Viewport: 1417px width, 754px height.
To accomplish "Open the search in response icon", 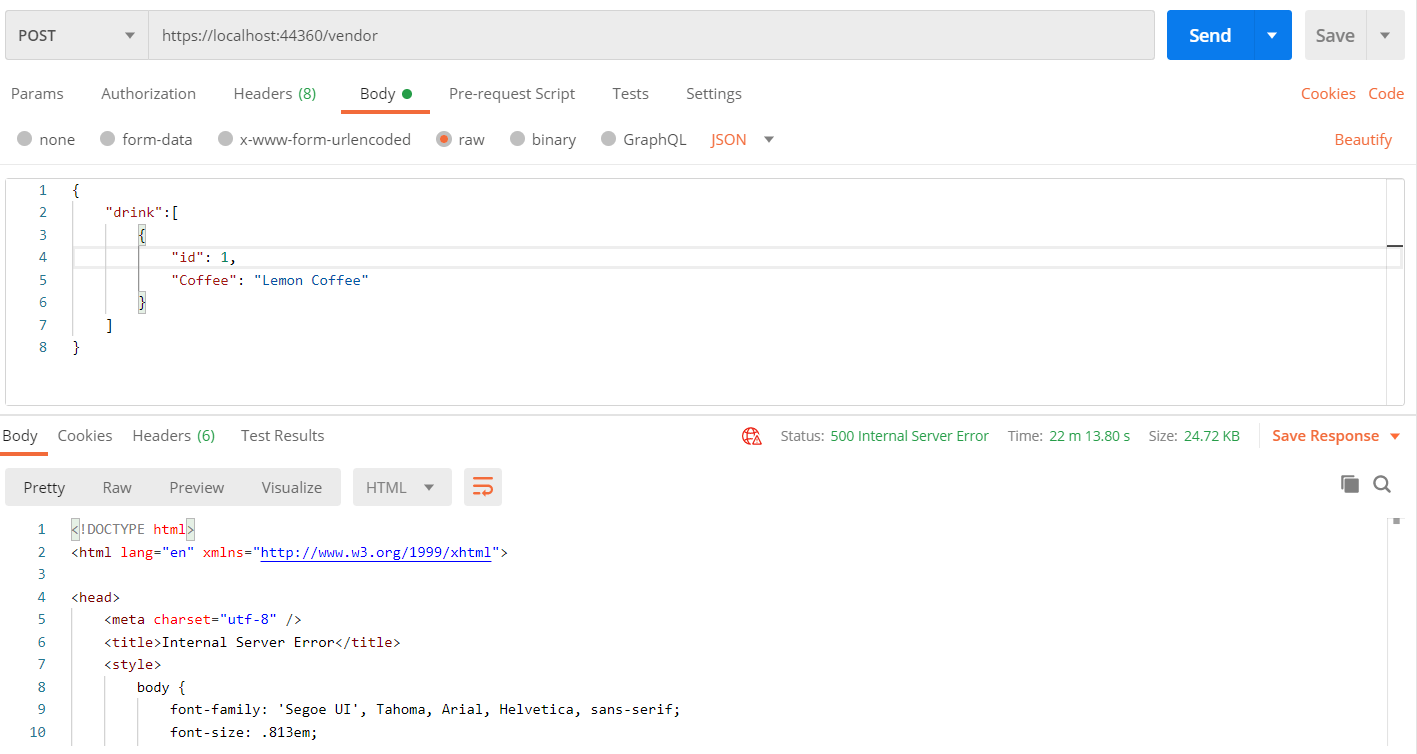I will pos(1382,483).
